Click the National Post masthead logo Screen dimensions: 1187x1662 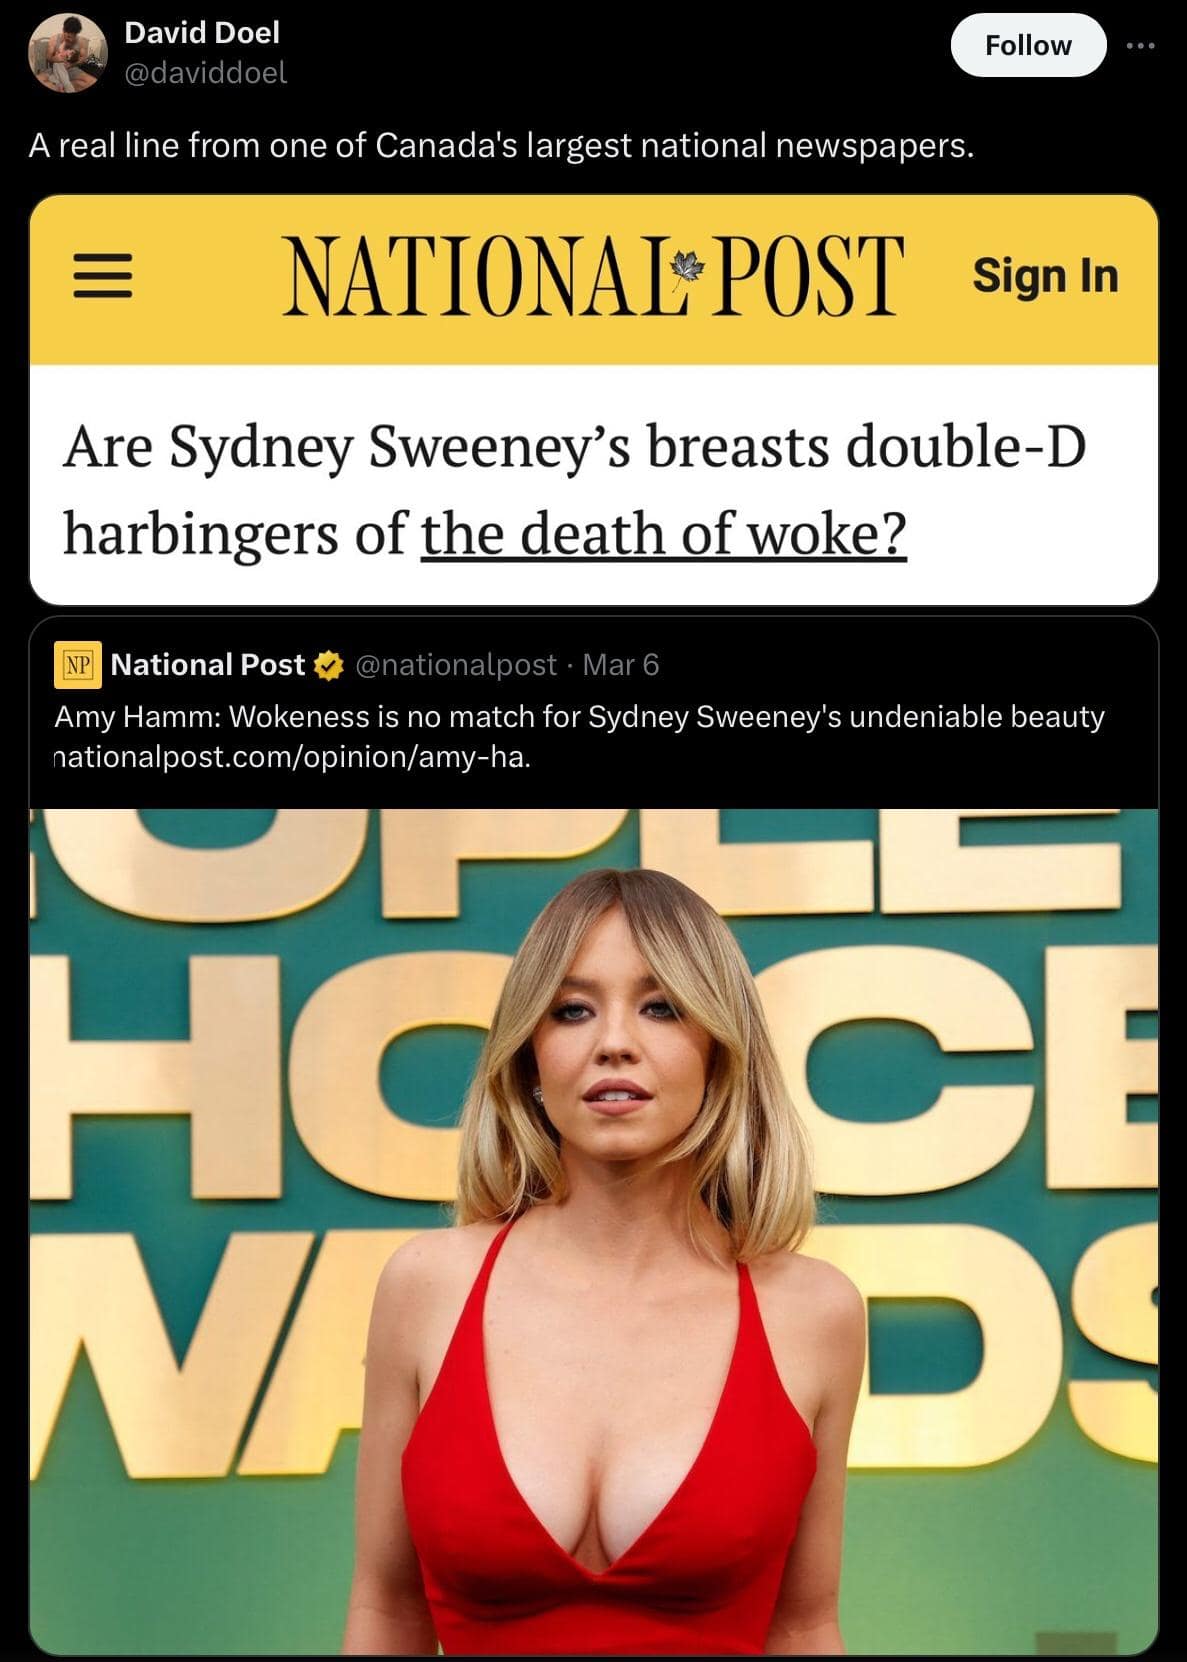(x=592, y=275)
